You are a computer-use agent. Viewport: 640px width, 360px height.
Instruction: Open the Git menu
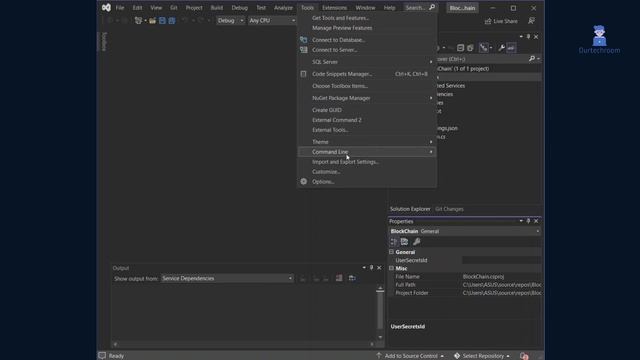pyautogui.click(x=174, y=8)
